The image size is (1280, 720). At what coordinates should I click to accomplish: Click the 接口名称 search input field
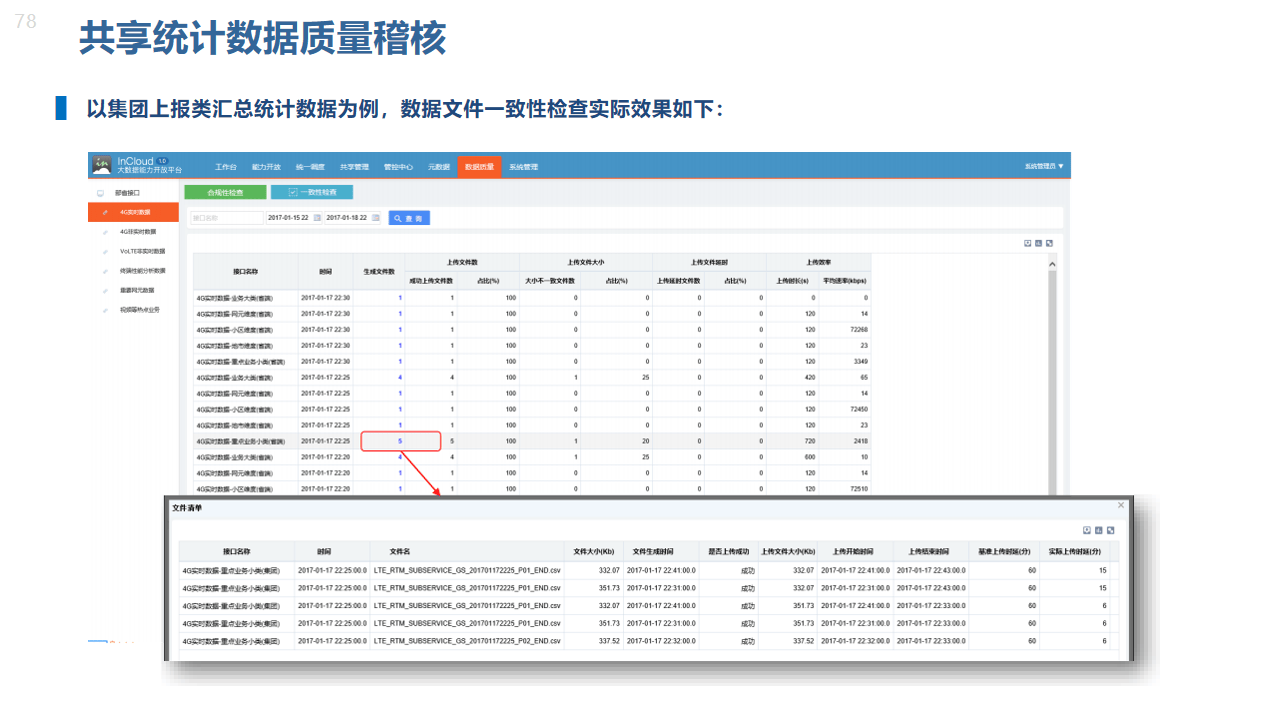tap(226, 217)
